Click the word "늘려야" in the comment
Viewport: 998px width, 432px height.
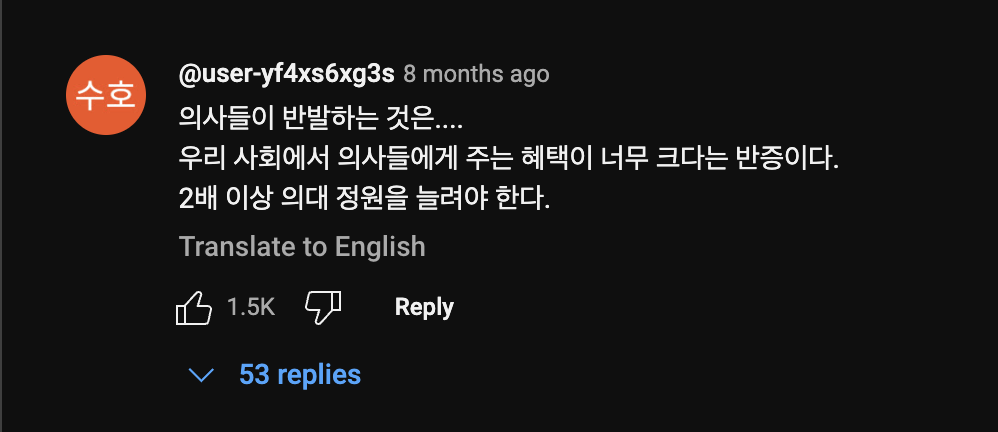click(x=481, y=199)
